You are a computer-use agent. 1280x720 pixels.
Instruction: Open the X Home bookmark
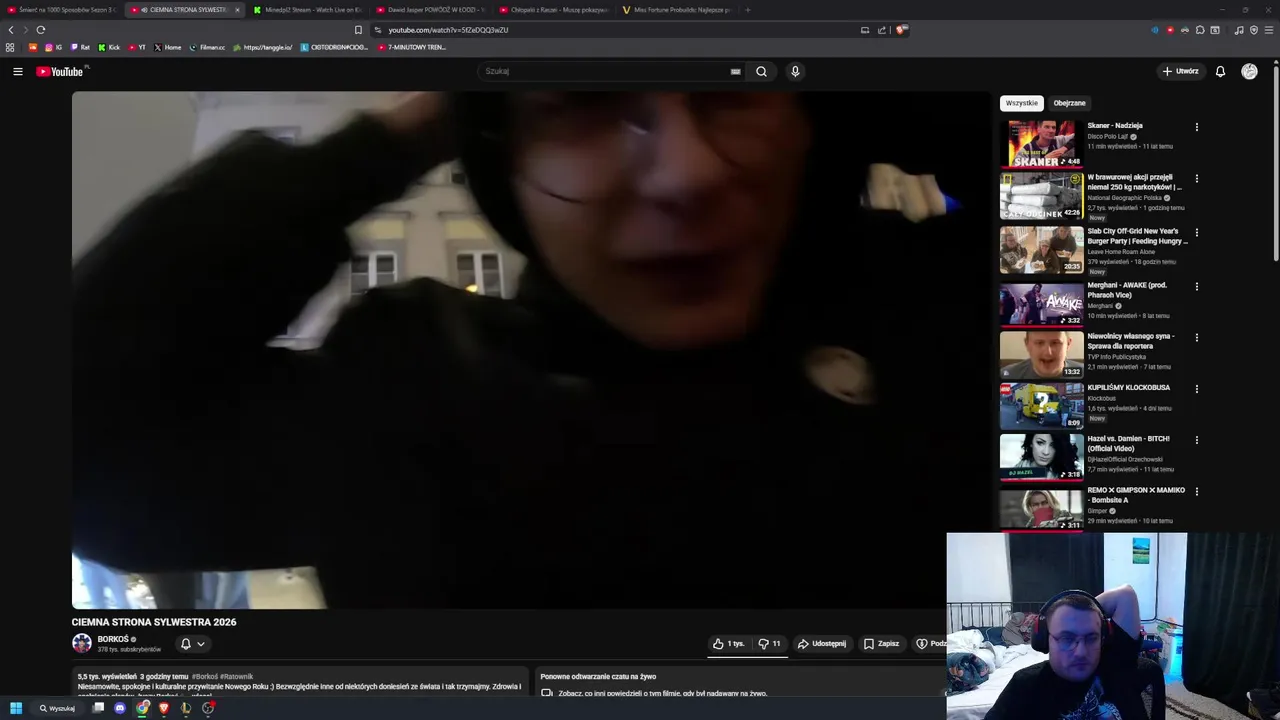[168, 47]
